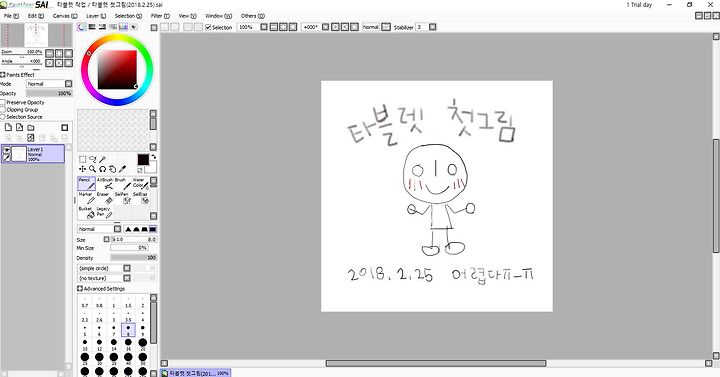This screenshot has width=720, height=377.
Task: Pick the move layer tool
Action: (83, 169)
